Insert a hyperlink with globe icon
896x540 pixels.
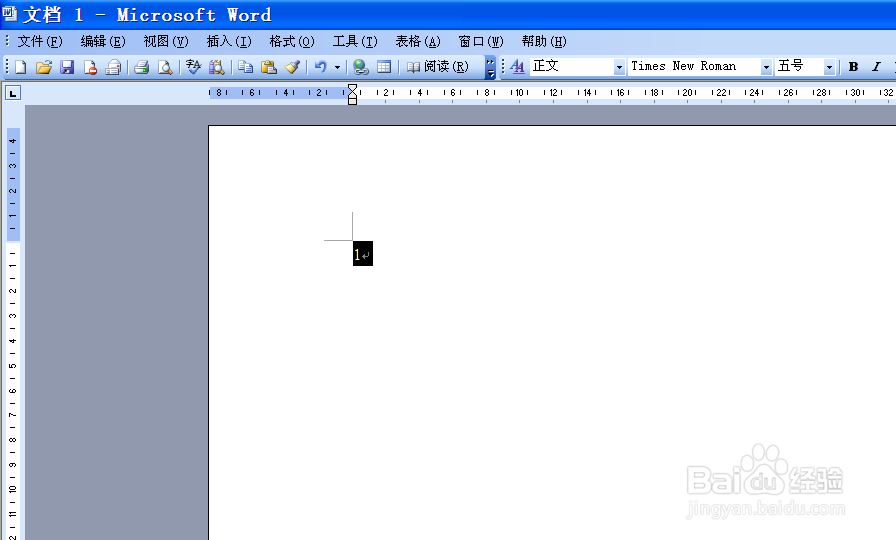click(x=361, y=67)
